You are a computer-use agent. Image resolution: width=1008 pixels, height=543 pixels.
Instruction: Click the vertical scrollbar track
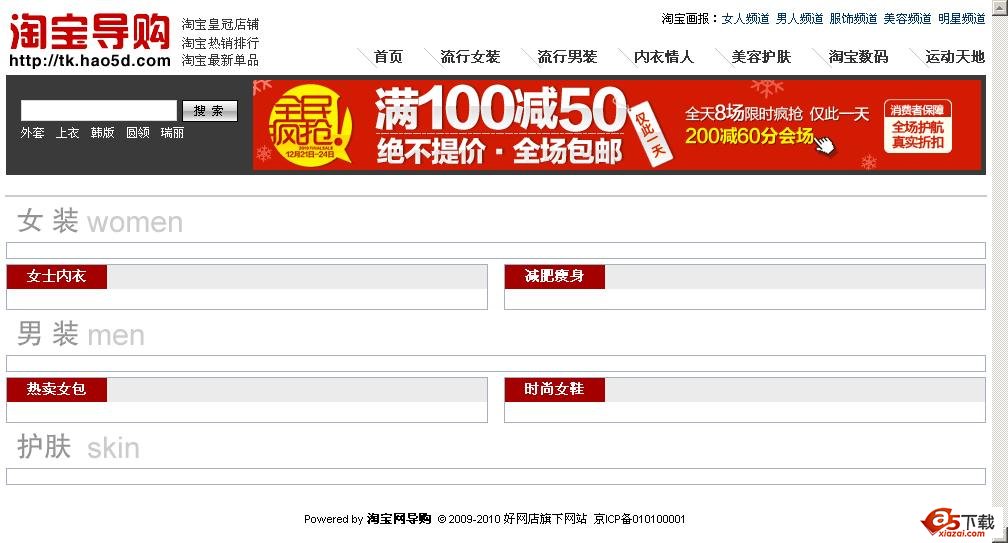click(x=1000, y=270)
